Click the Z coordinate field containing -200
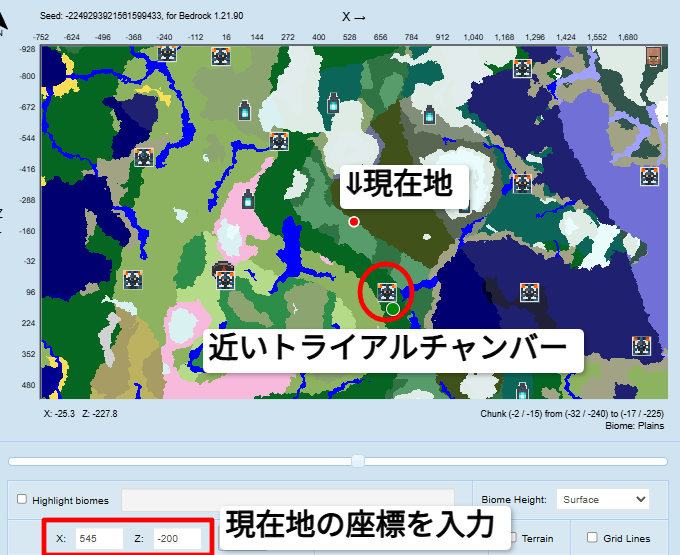 177,539
